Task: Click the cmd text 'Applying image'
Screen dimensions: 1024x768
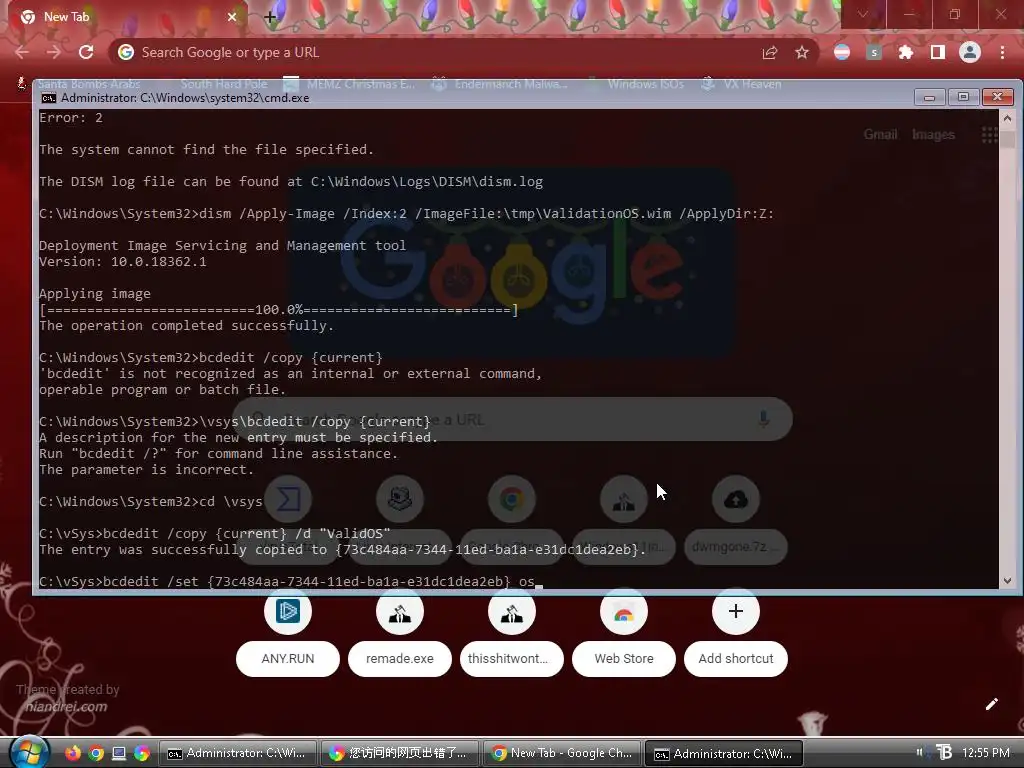Action: (95, 294)
